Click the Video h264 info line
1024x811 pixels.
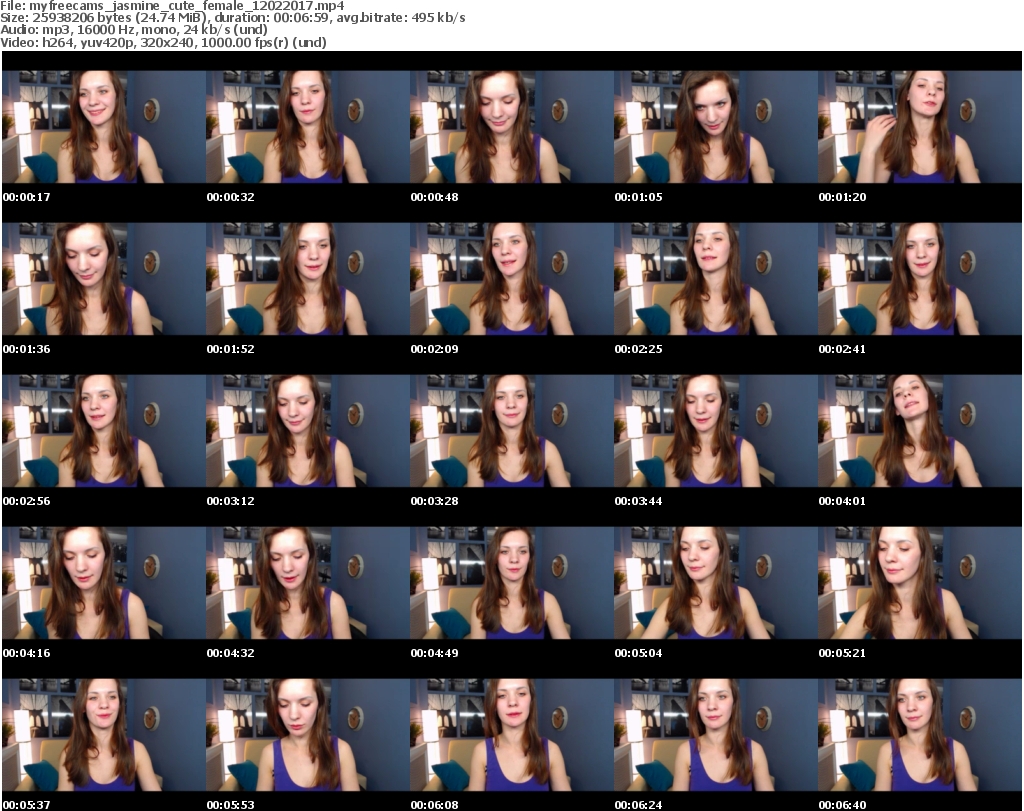pyautogui.click(x=163, y=42)
